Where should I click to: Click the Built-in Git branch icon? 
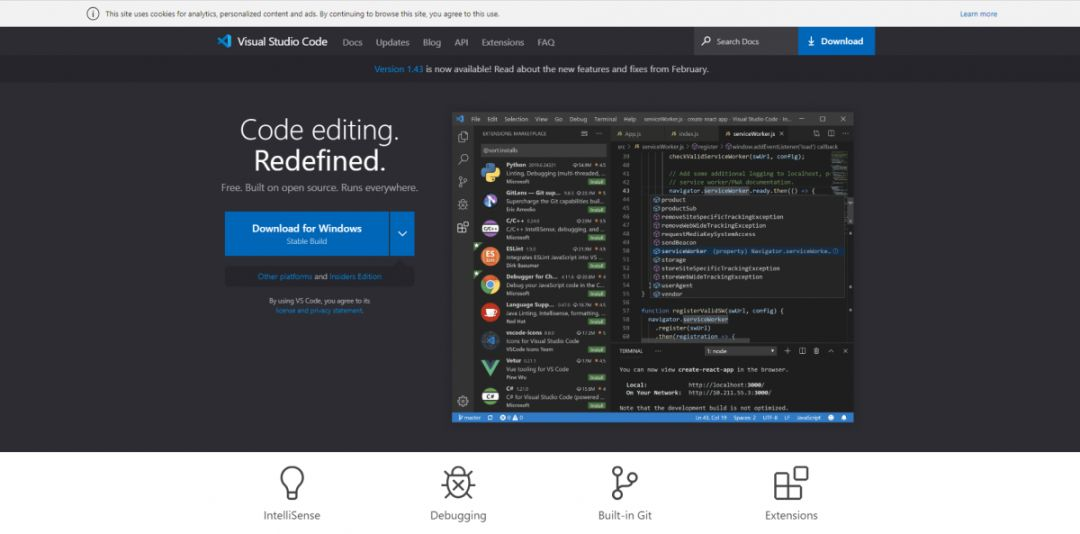point(624,483)
